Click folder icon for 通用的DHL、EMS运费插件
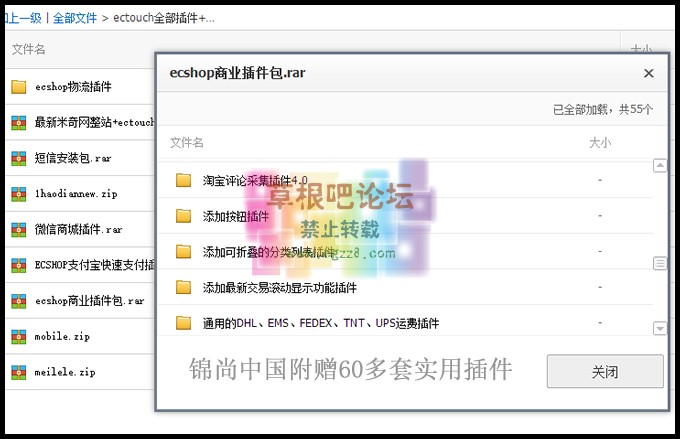The height and width of the screenshot is (439, 680). pos(183,323)
